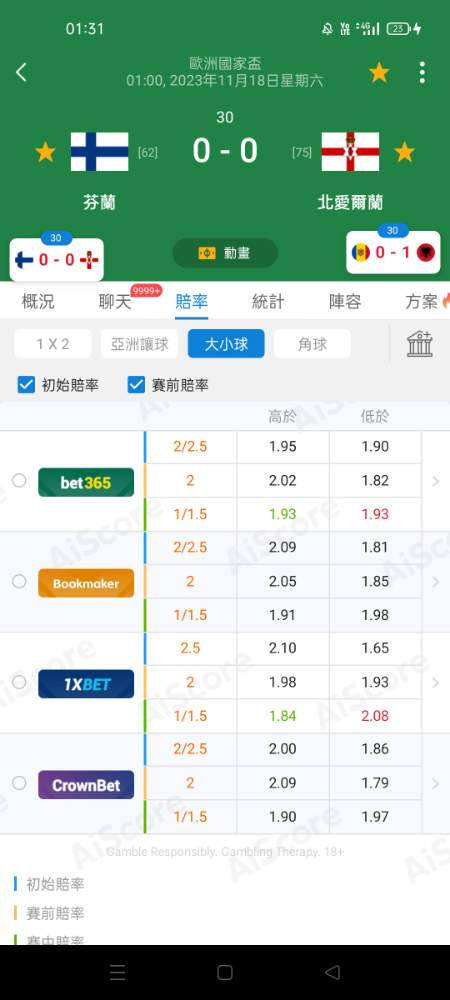The image size is (450, 1000).
Task: Switch to the 統計 tab
Action: (x=268, y=302)
